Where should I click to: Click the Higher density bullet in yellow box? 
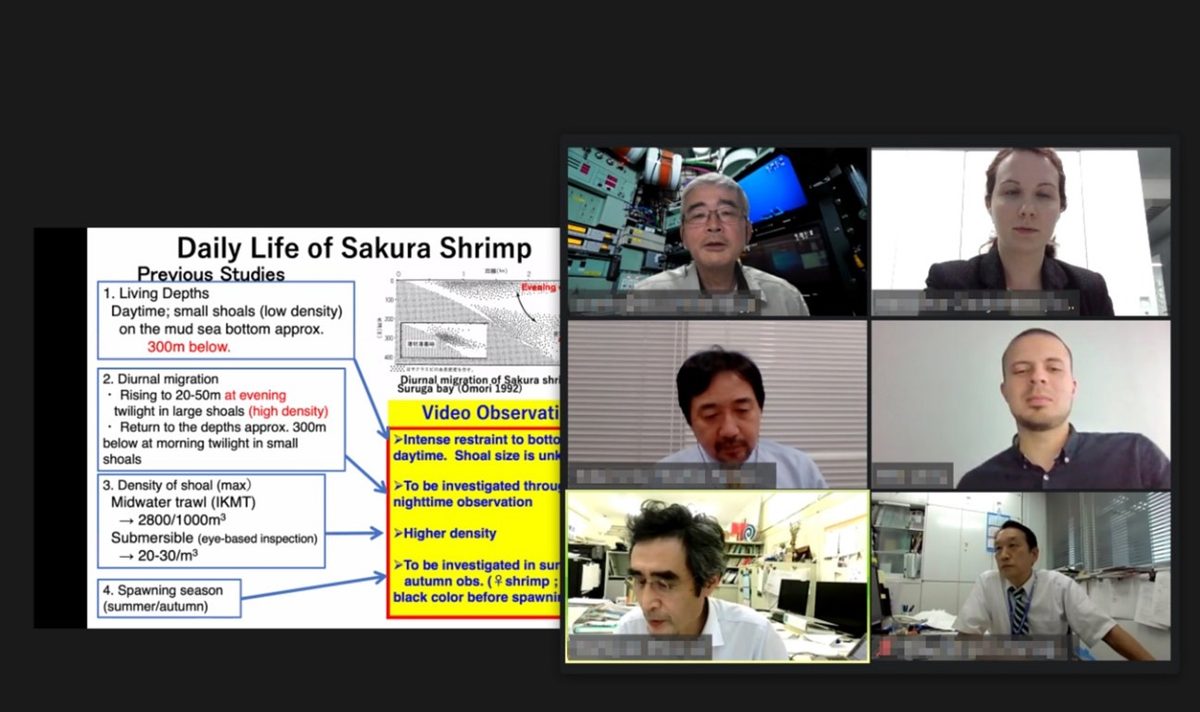[448, 533]
